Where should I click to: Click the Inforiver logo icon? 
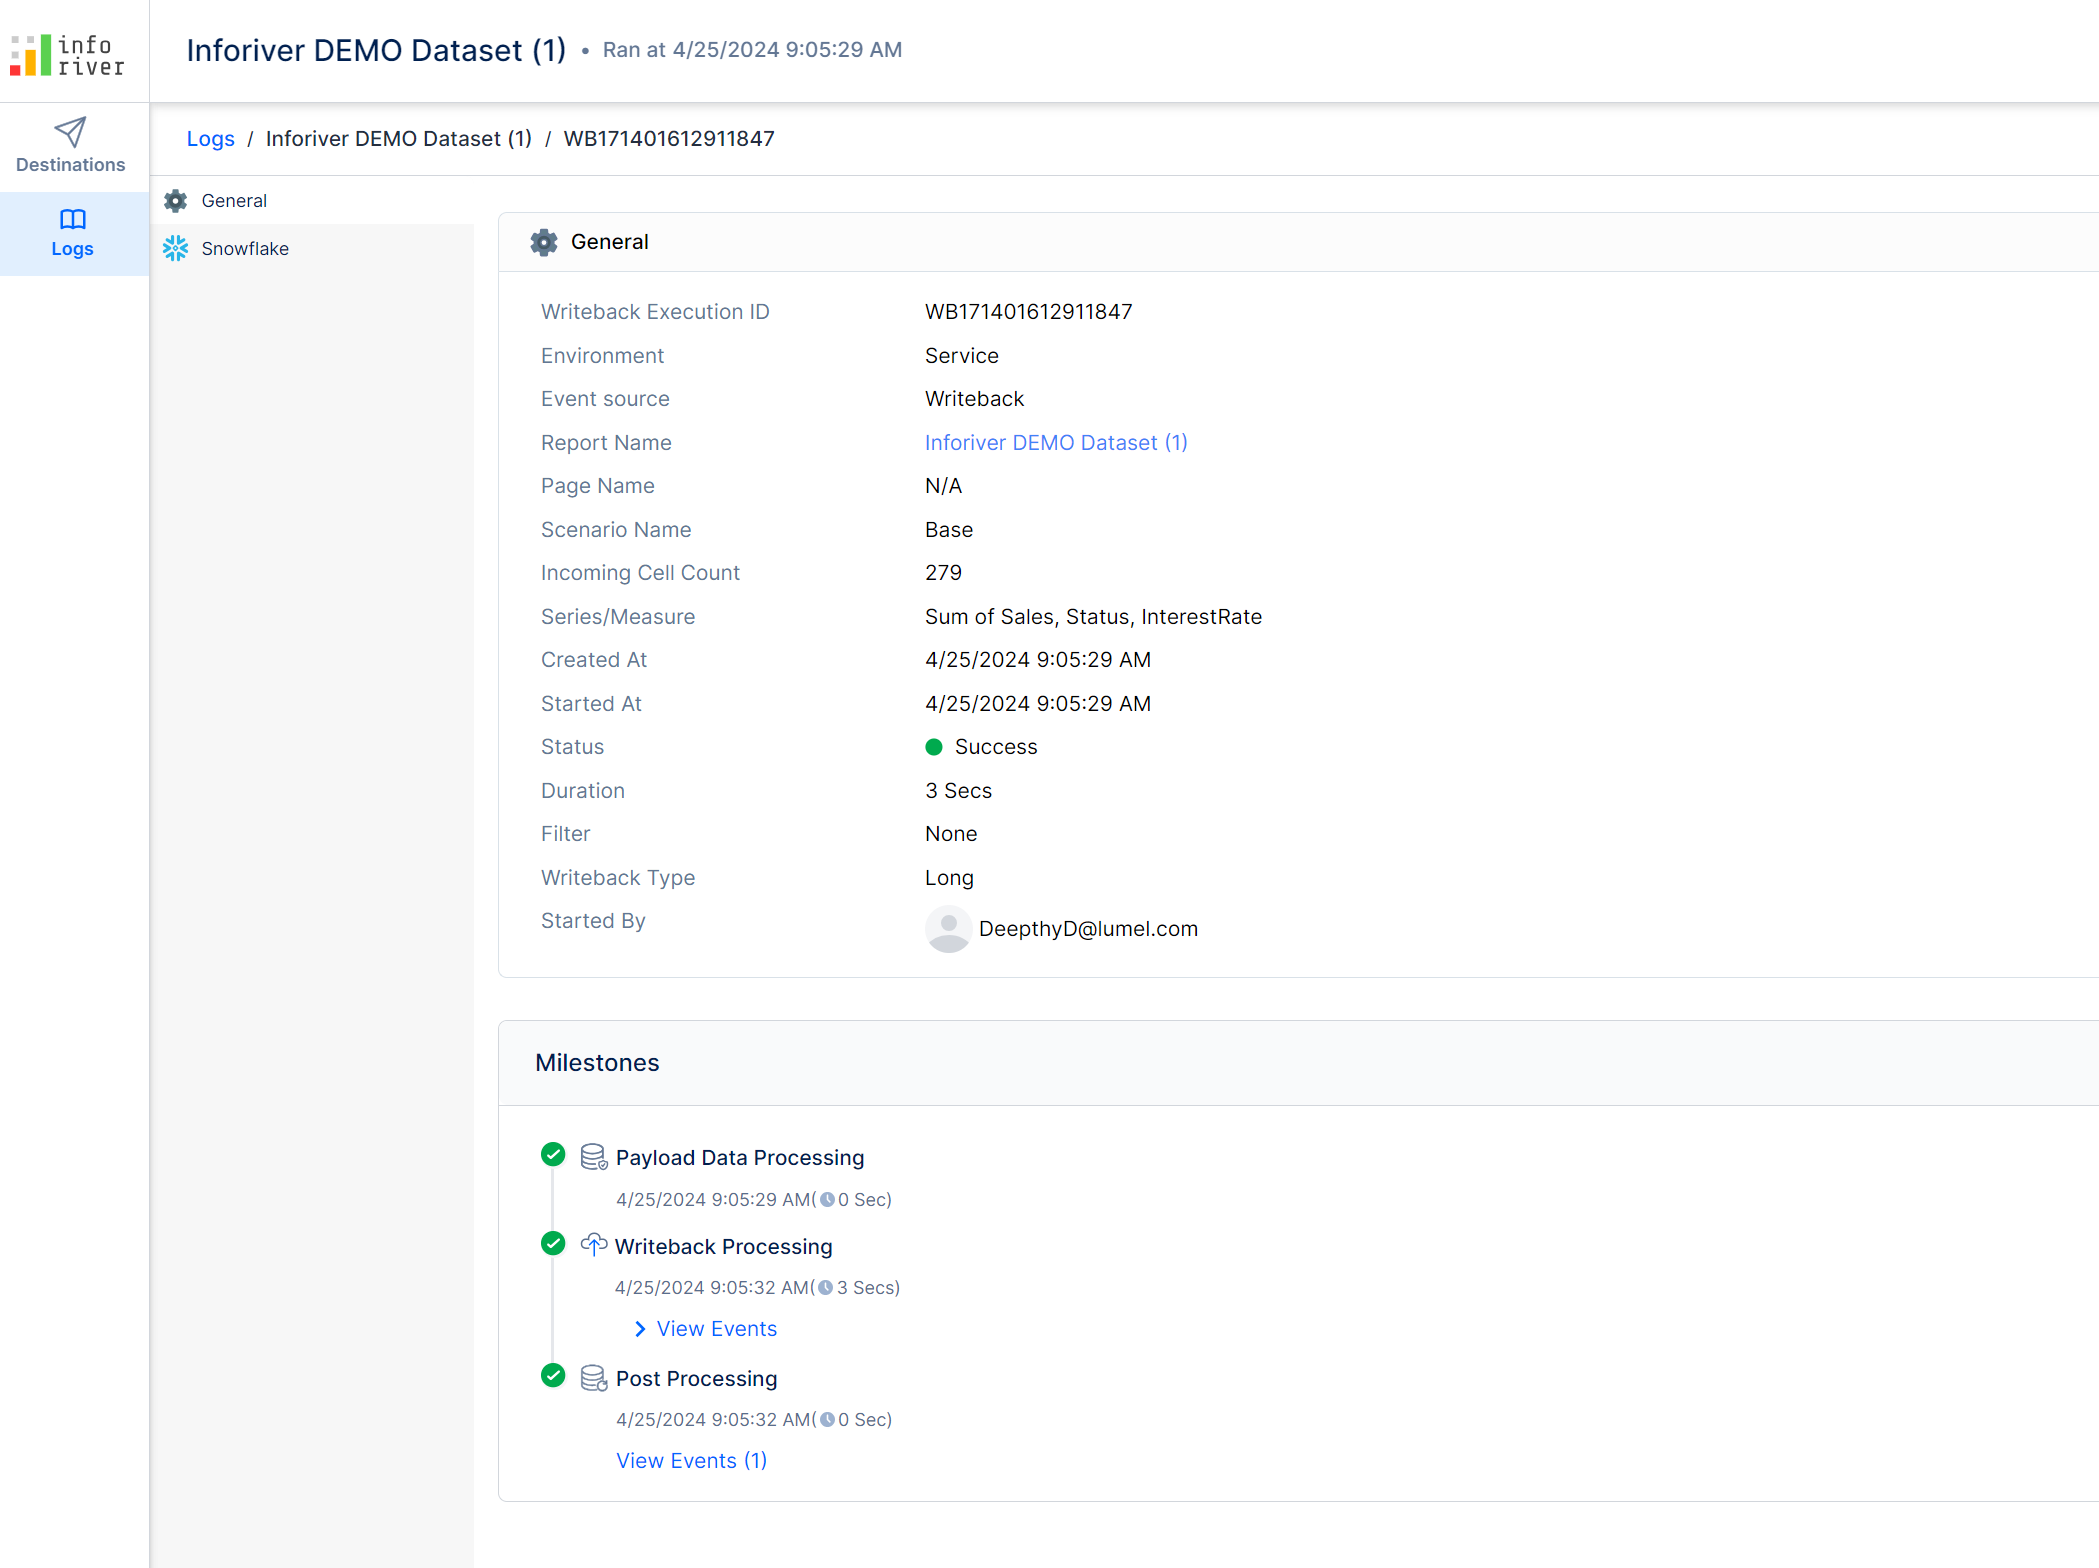point(31,55)
